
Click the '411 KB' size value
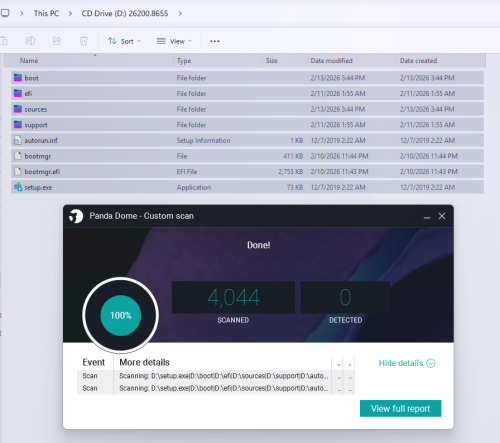tap(293, 156)
